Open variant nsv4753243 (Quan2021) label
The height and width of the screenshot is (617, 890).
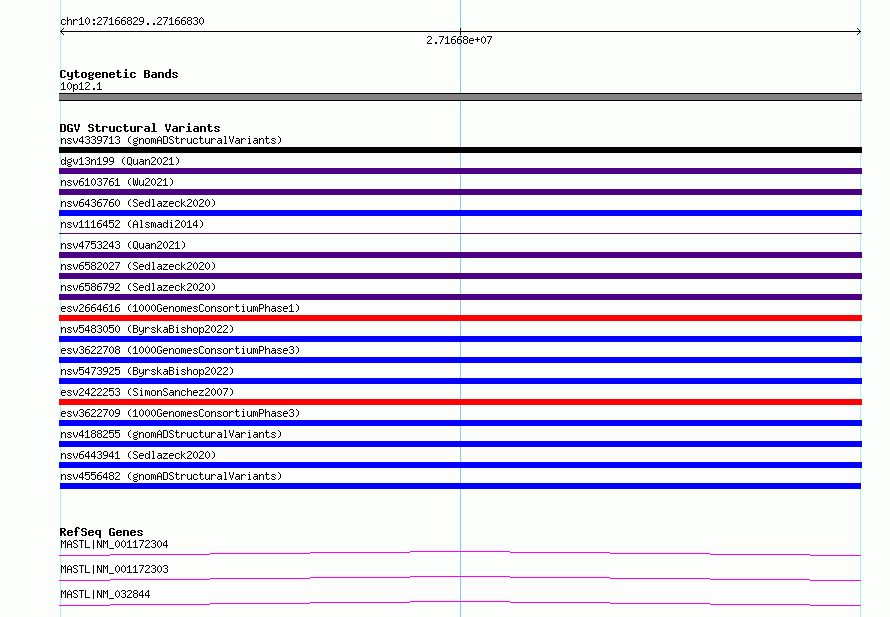tap(123, 245)
